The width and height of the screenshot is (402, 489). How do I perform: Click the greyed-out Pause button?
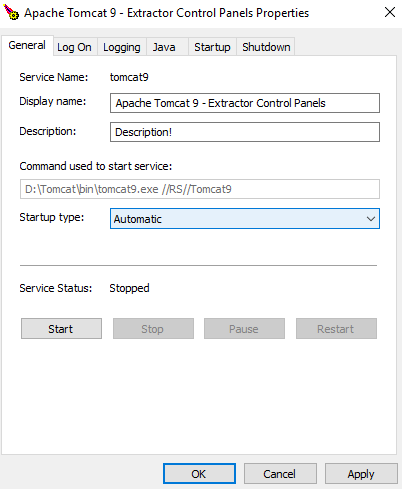(244, 329)
